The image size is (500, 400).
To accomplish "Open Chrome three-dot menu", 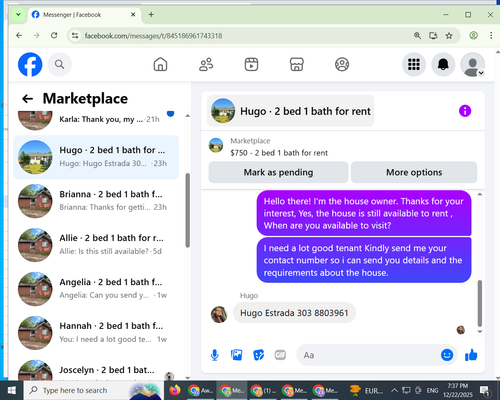I will coord(491,35).
